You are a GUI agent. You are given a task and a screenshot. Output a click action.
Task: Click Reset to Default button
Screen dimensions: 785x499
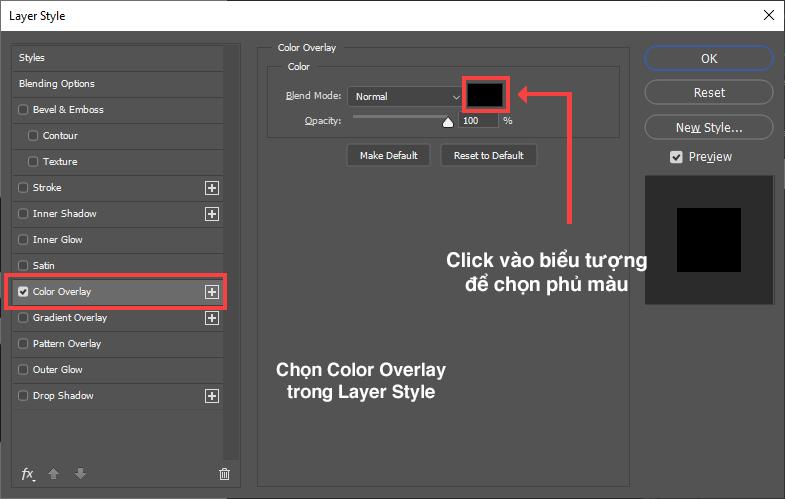pyautogui.click(x=489, y=156)
